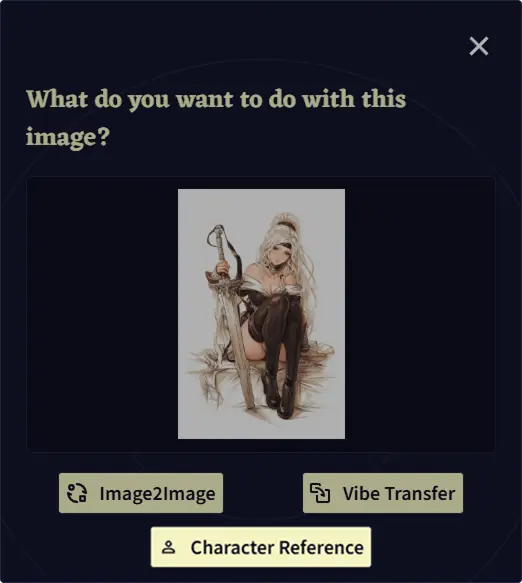This screenshot has width=522, height=583.
Task: Select the Vibe Transfer button
Action: click(383, 493)
